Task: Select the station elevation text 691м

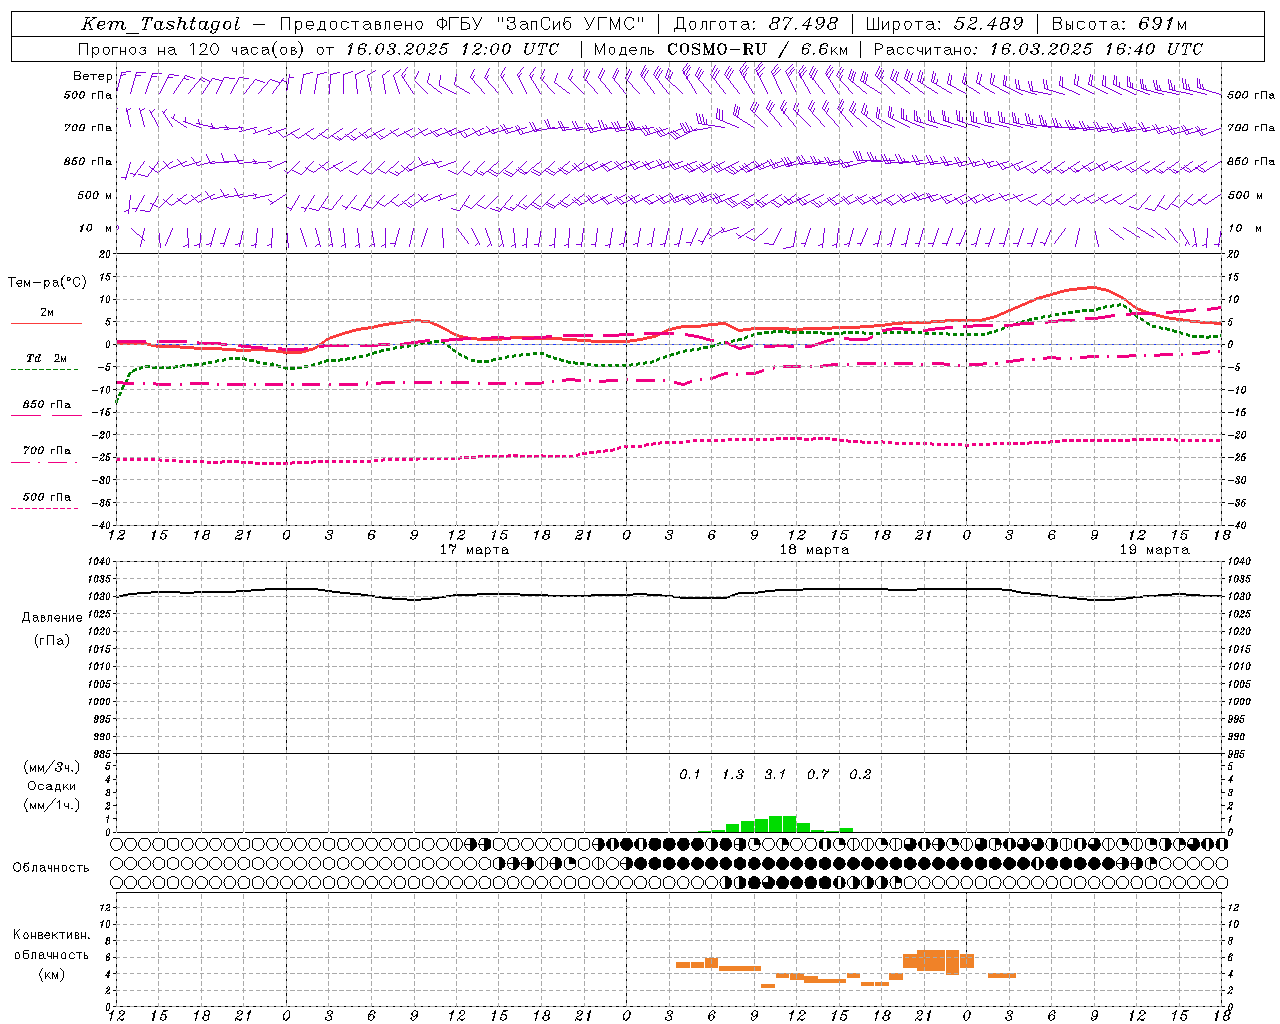Action: click(1162, 24)
